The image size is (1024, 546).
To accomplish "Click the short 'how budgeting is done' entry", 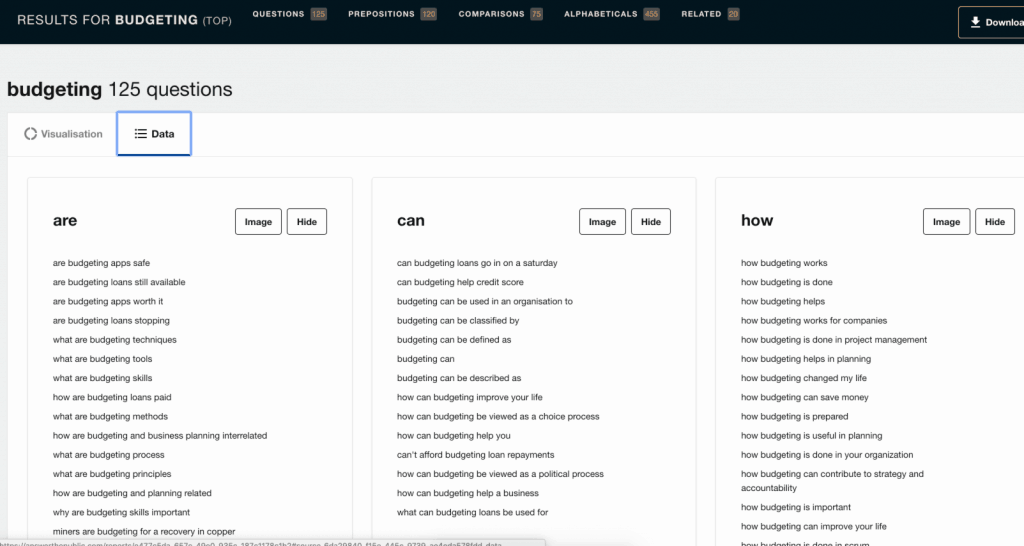I will pos(786,282).
